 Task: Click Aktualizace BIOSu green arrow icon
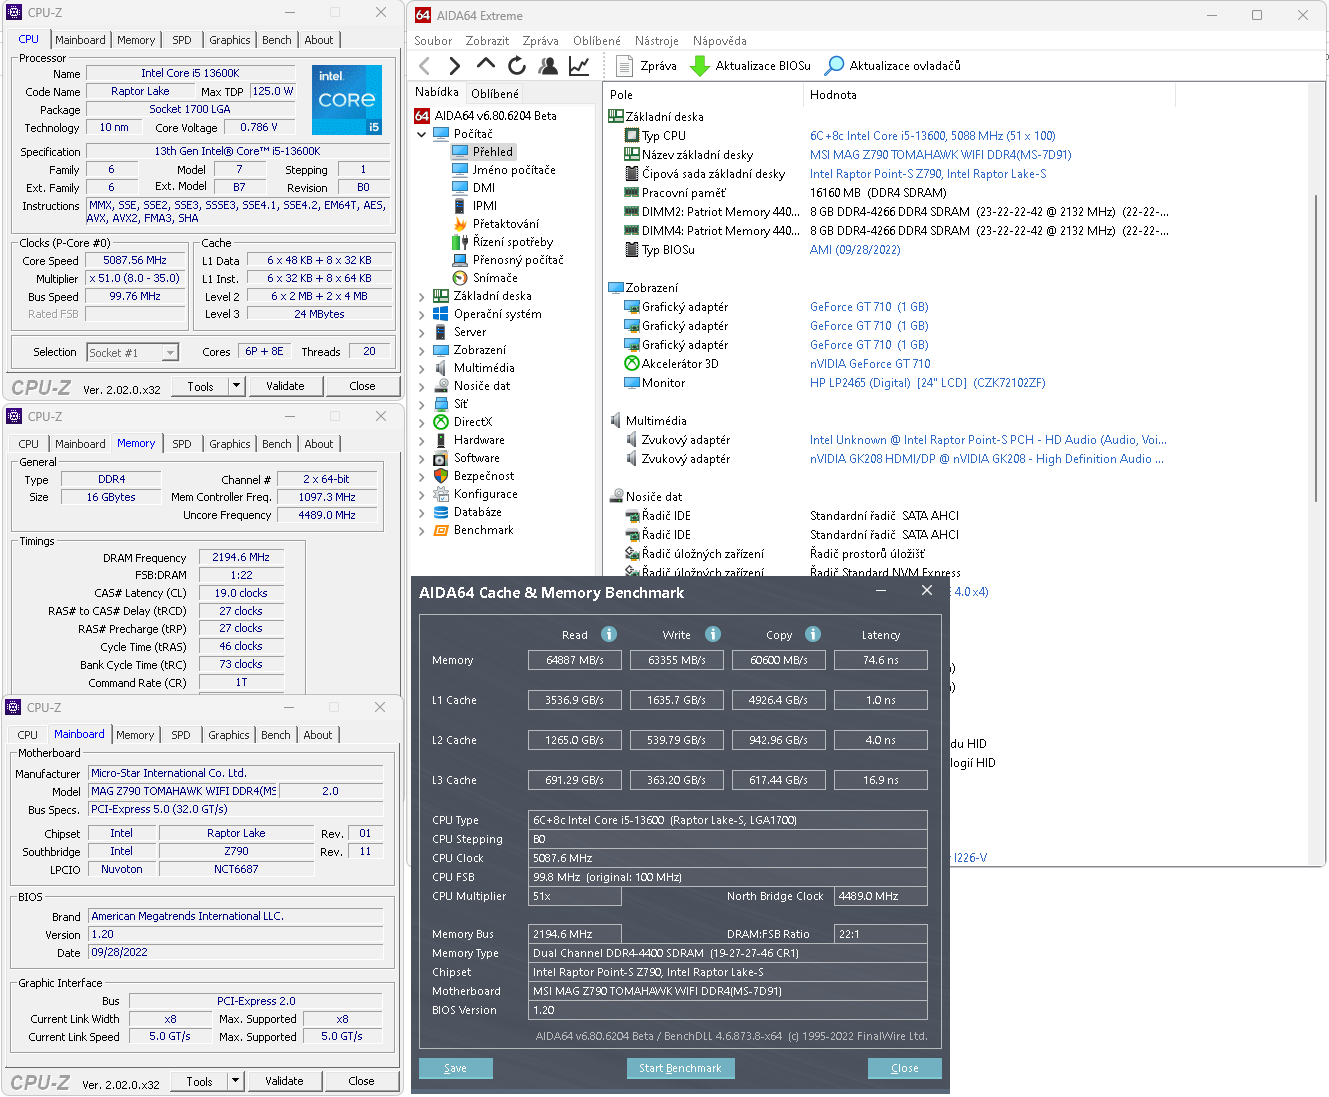coord(700,66)
